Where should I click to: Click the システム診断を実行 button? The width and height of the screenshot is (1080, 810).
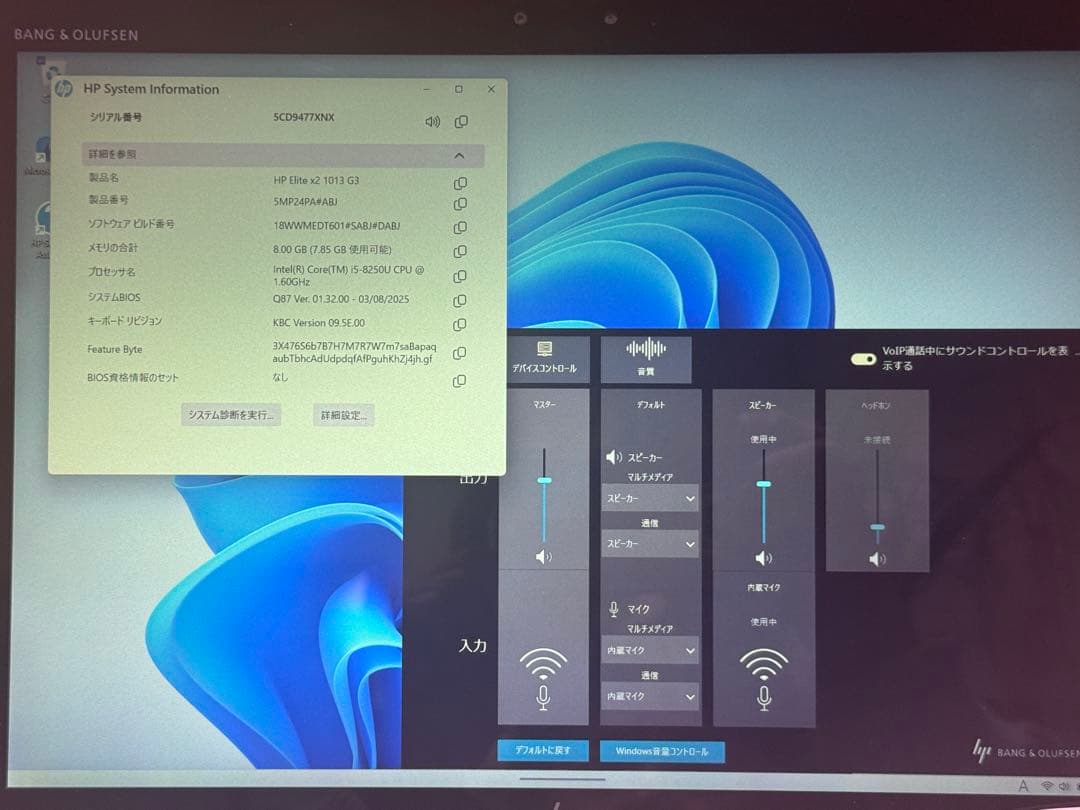pyautogui.click(x=231, y=415)
